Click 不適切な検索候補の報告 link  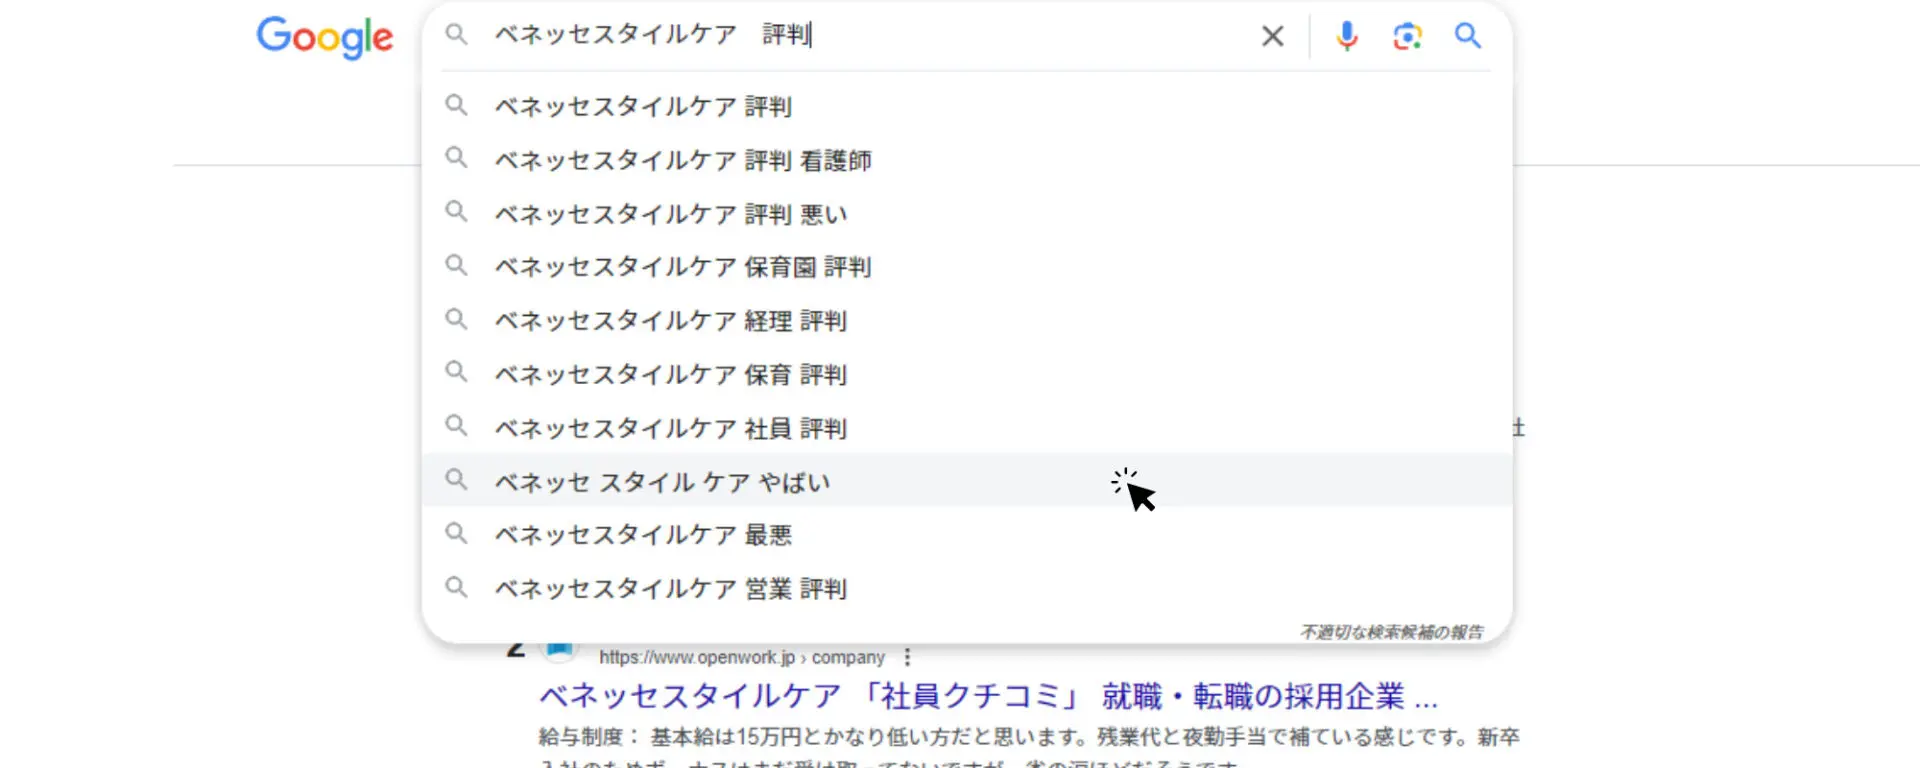click(1391, 632)
